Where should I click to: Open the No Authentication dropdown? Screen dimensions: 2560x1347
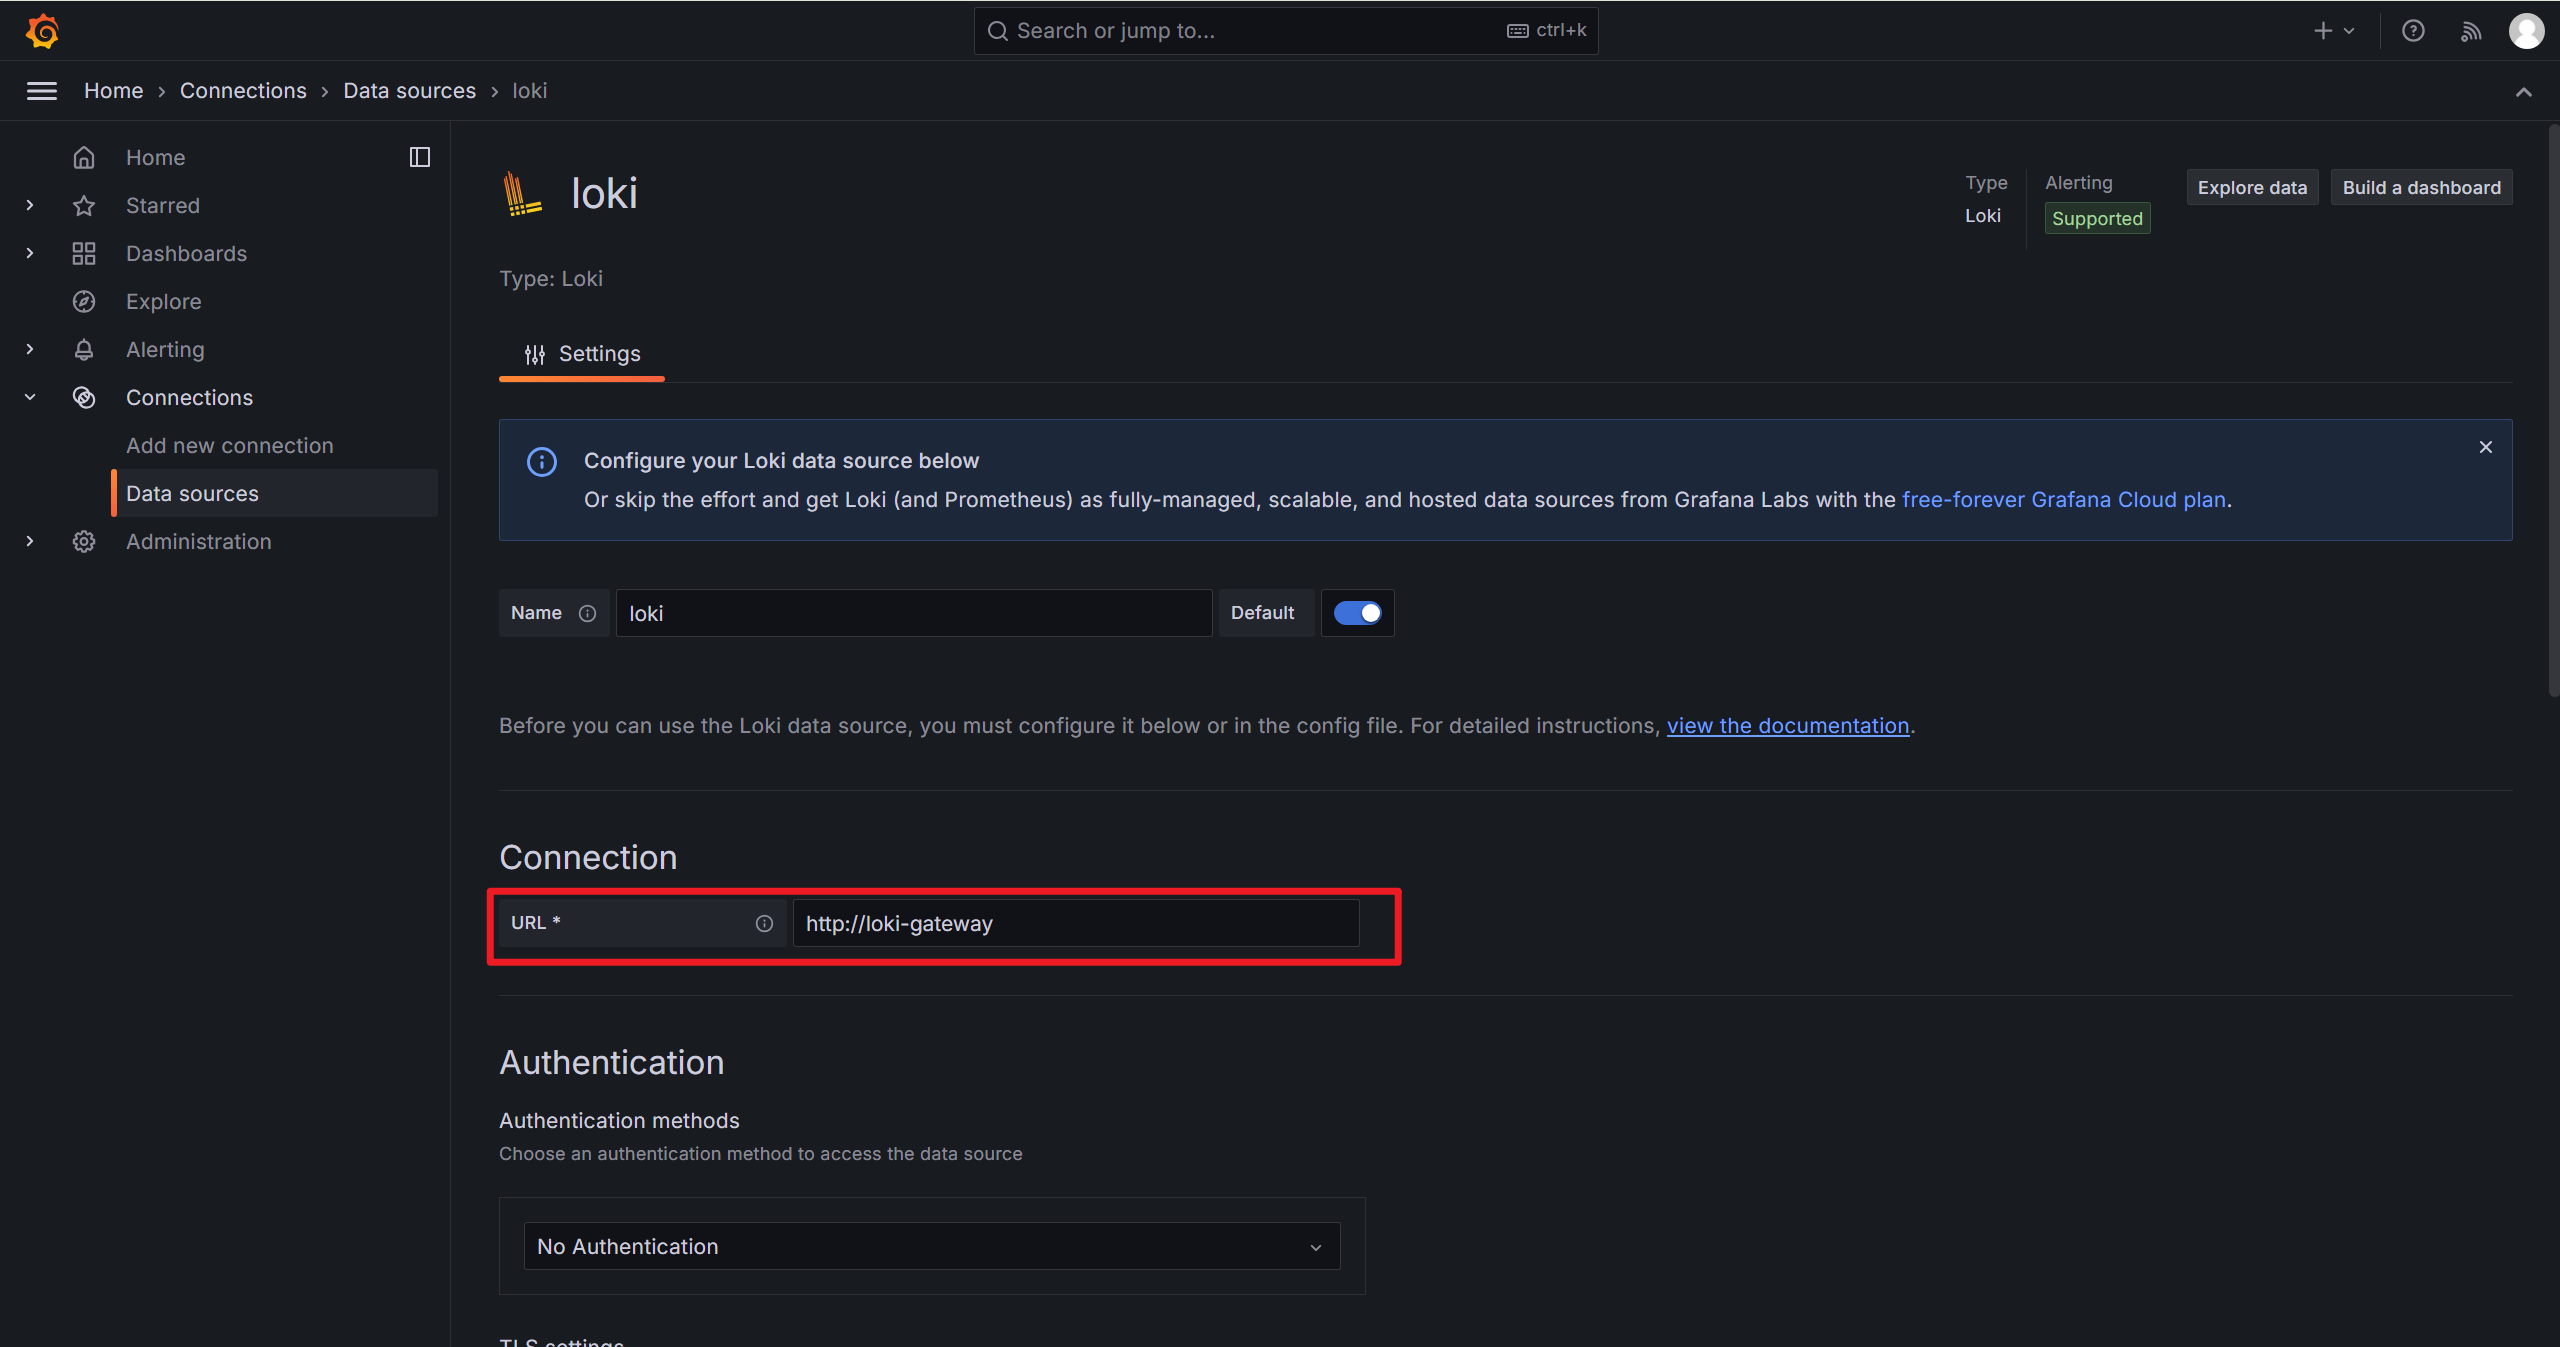(932, 1246)
